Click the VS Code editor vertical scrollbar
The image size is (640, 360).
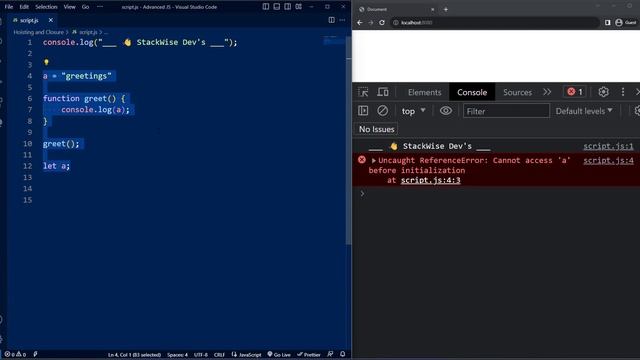coord(349,141)
